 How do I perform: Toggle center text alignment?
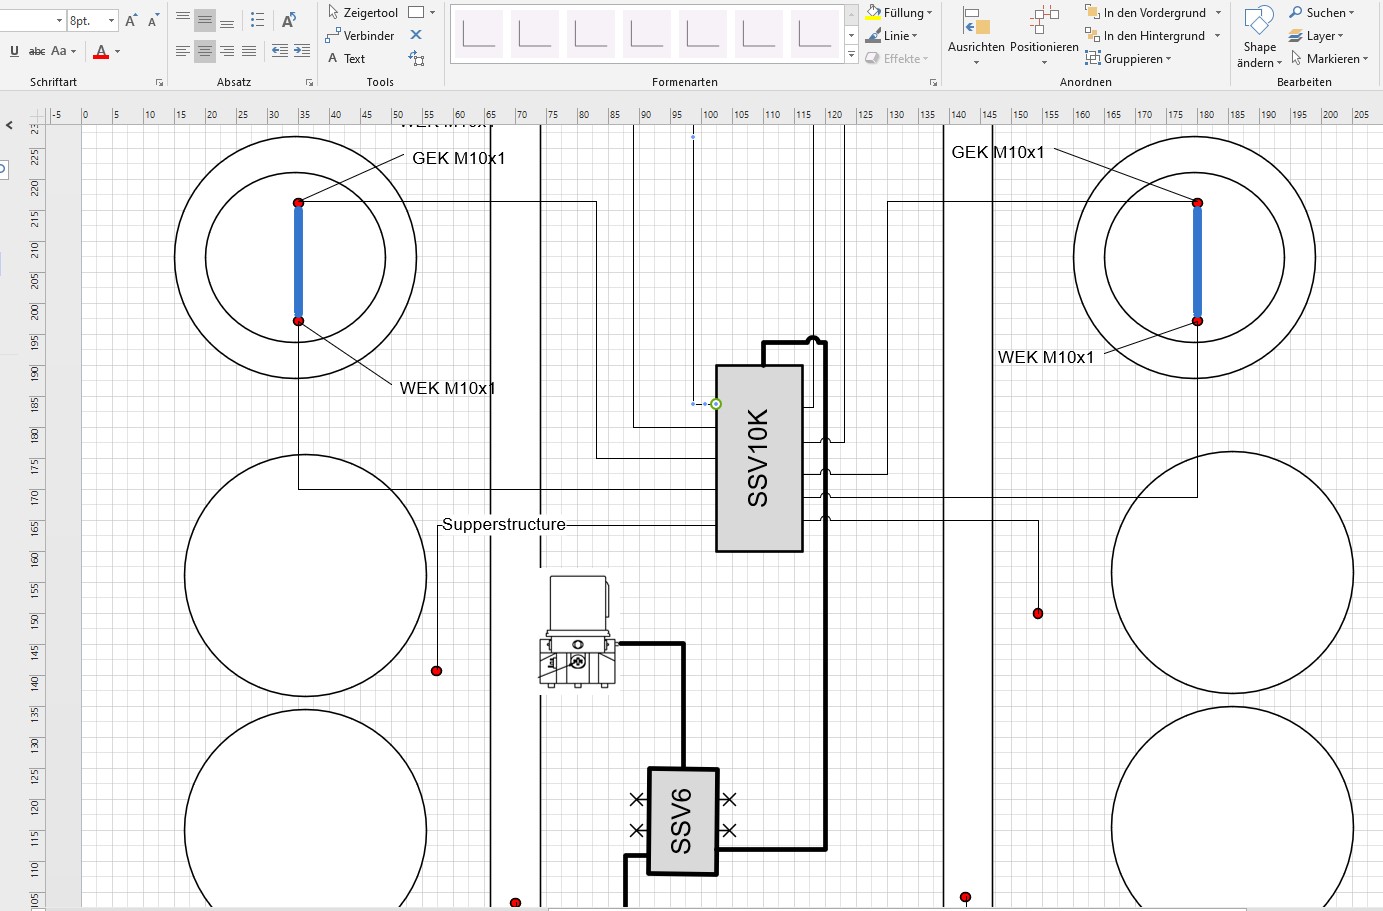coord(205,50)
